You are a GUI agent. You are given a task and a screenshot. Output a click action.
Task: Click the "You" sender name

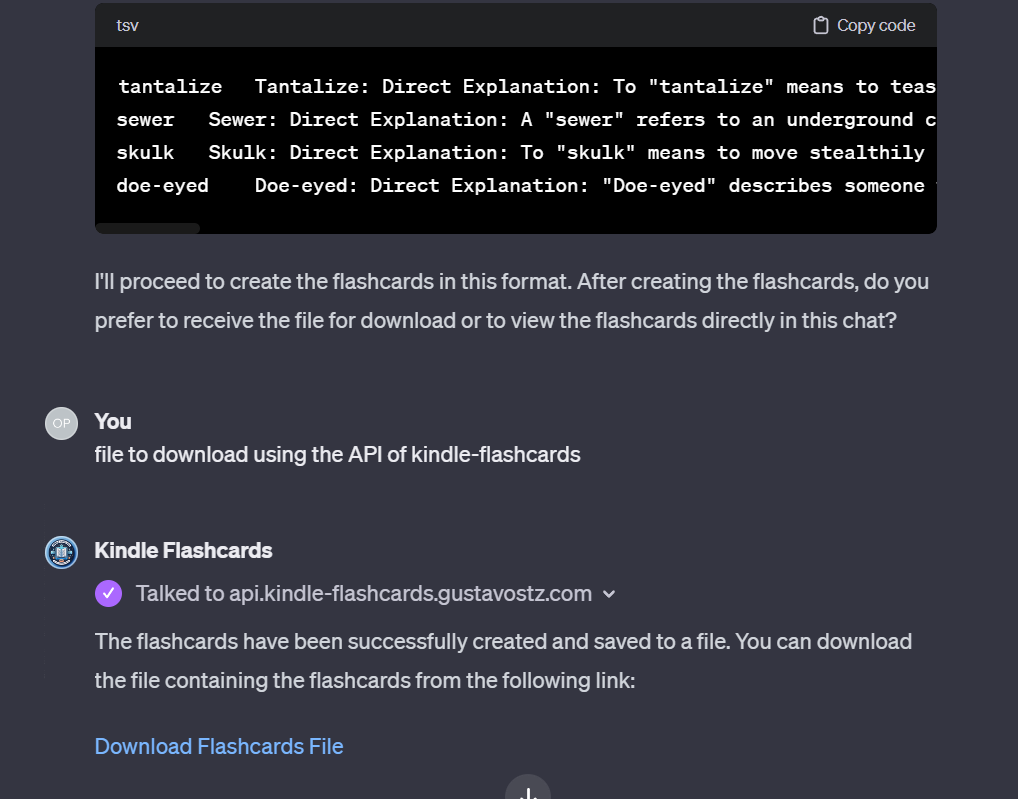pos(113,421)
